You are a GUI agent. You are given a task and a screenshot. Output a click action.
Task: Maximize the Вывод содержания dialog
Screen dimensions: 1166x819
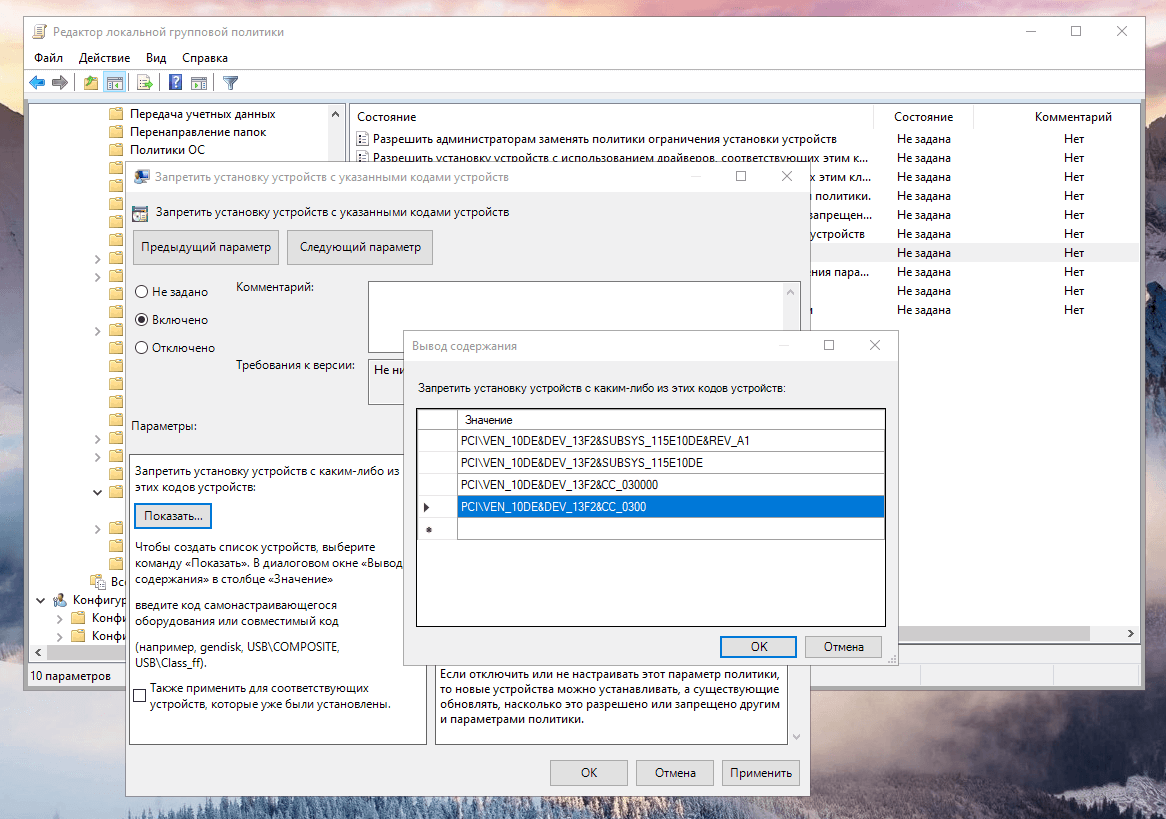click(x=829, y=345)
